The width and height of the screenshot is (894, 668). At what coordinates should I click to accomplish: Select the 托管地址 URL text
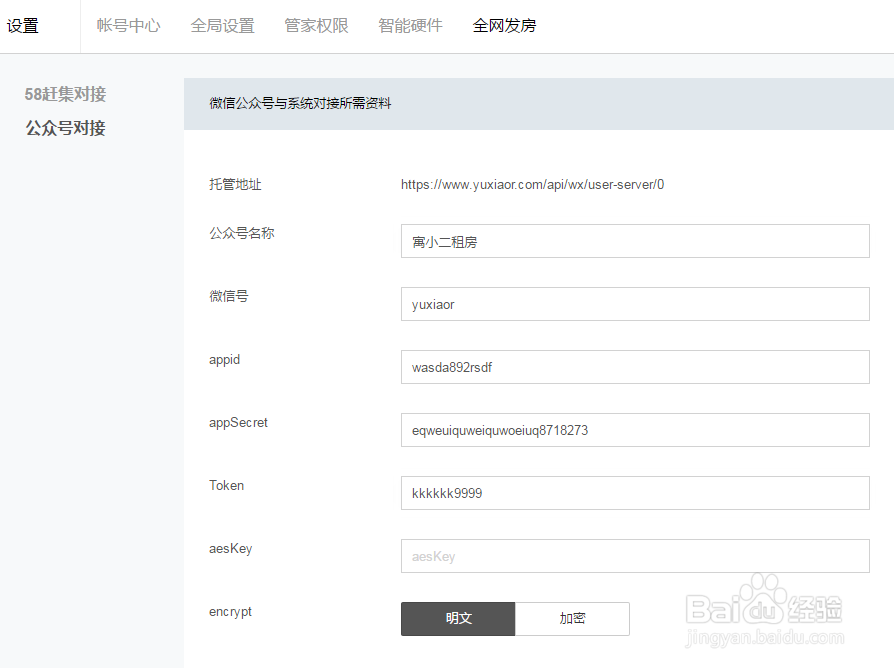point(531,184)
